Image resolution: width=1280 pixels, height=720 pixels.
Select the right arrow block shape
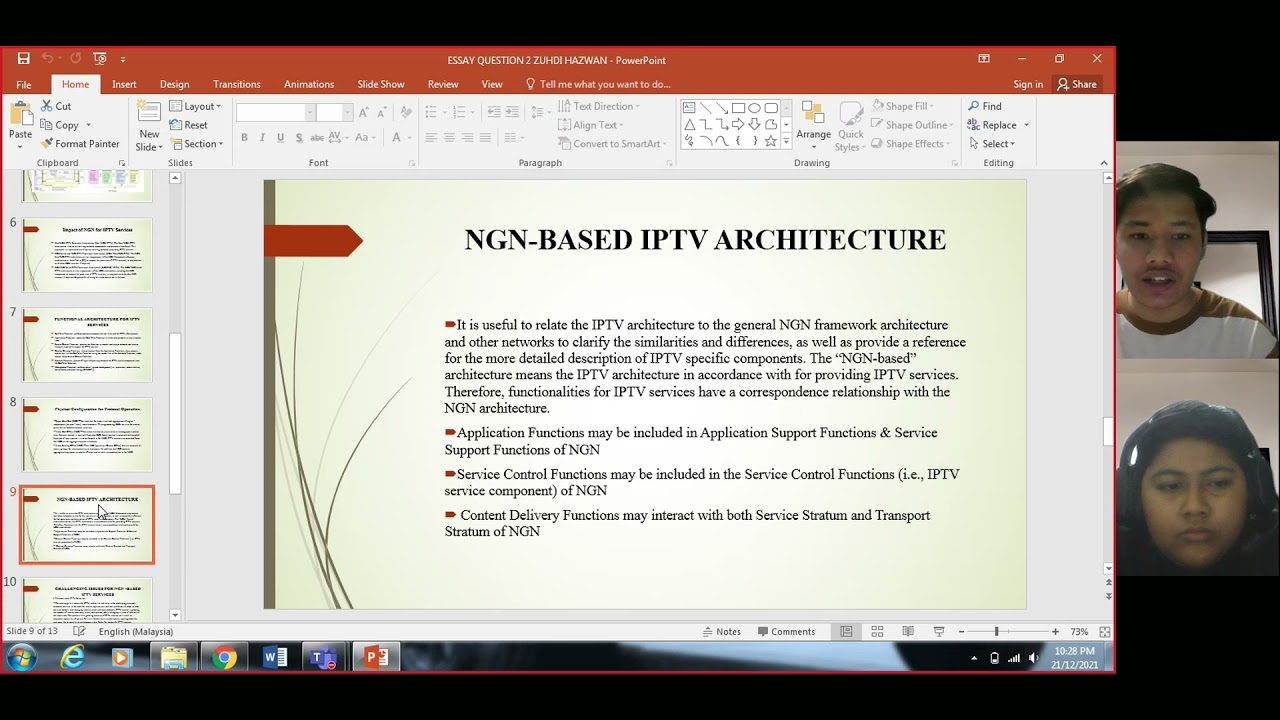click(738, 125)
